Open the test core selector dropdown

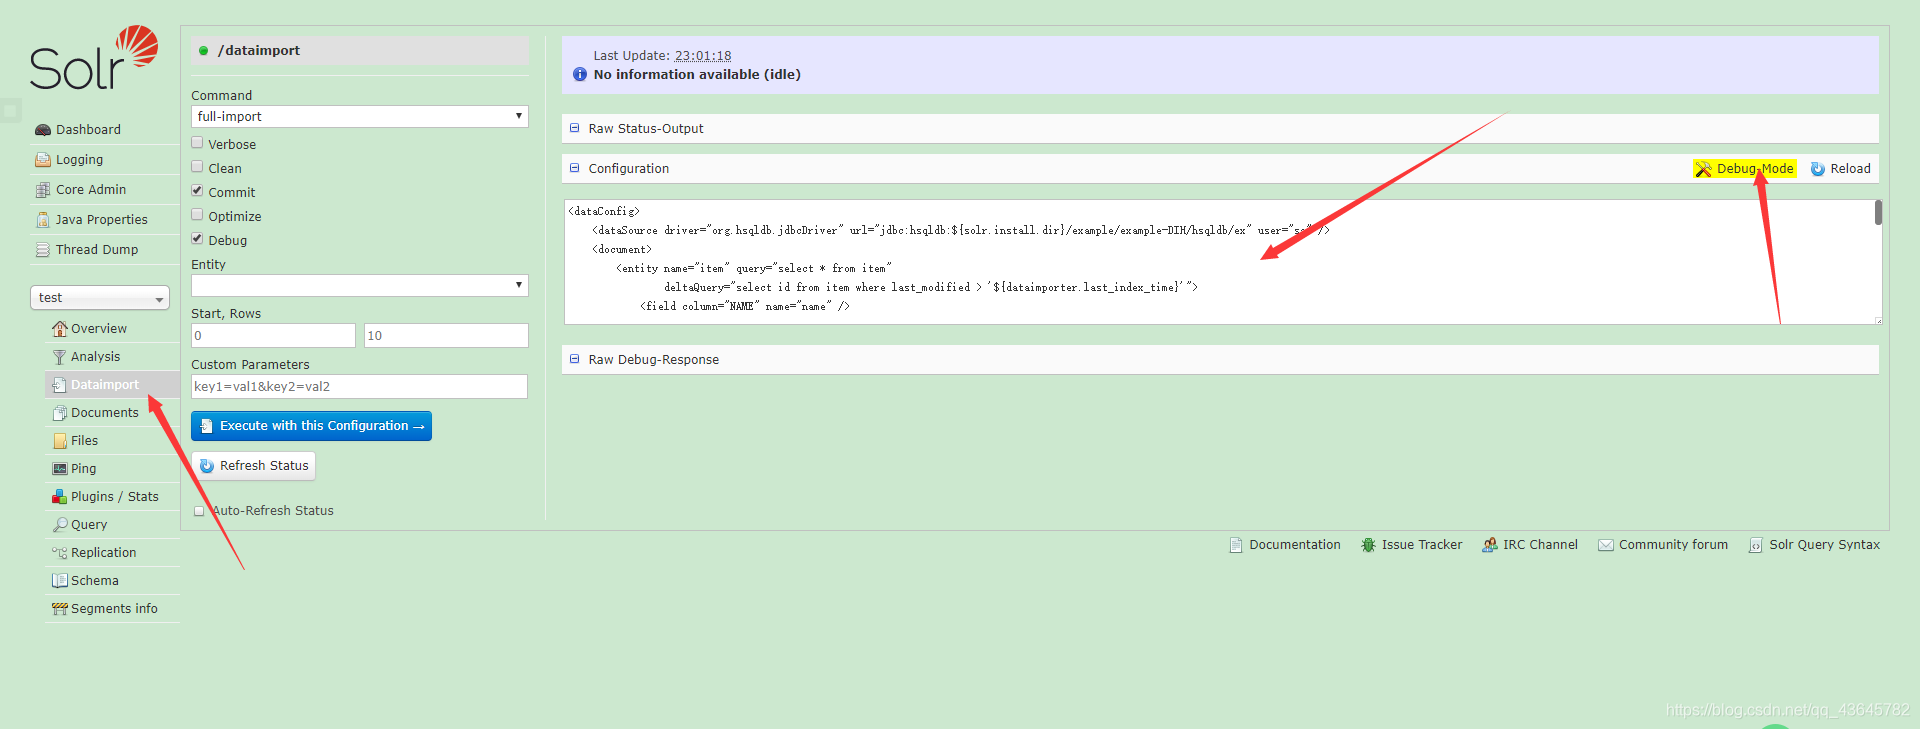(x=100, y=298)
